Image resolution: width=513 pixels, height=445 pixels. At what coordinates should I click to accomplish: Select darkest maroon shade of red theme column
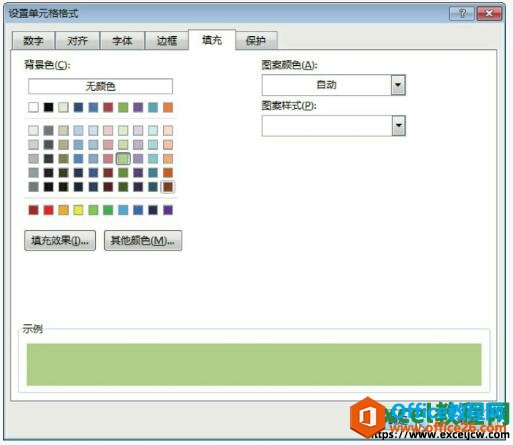(x=108, y=187)
